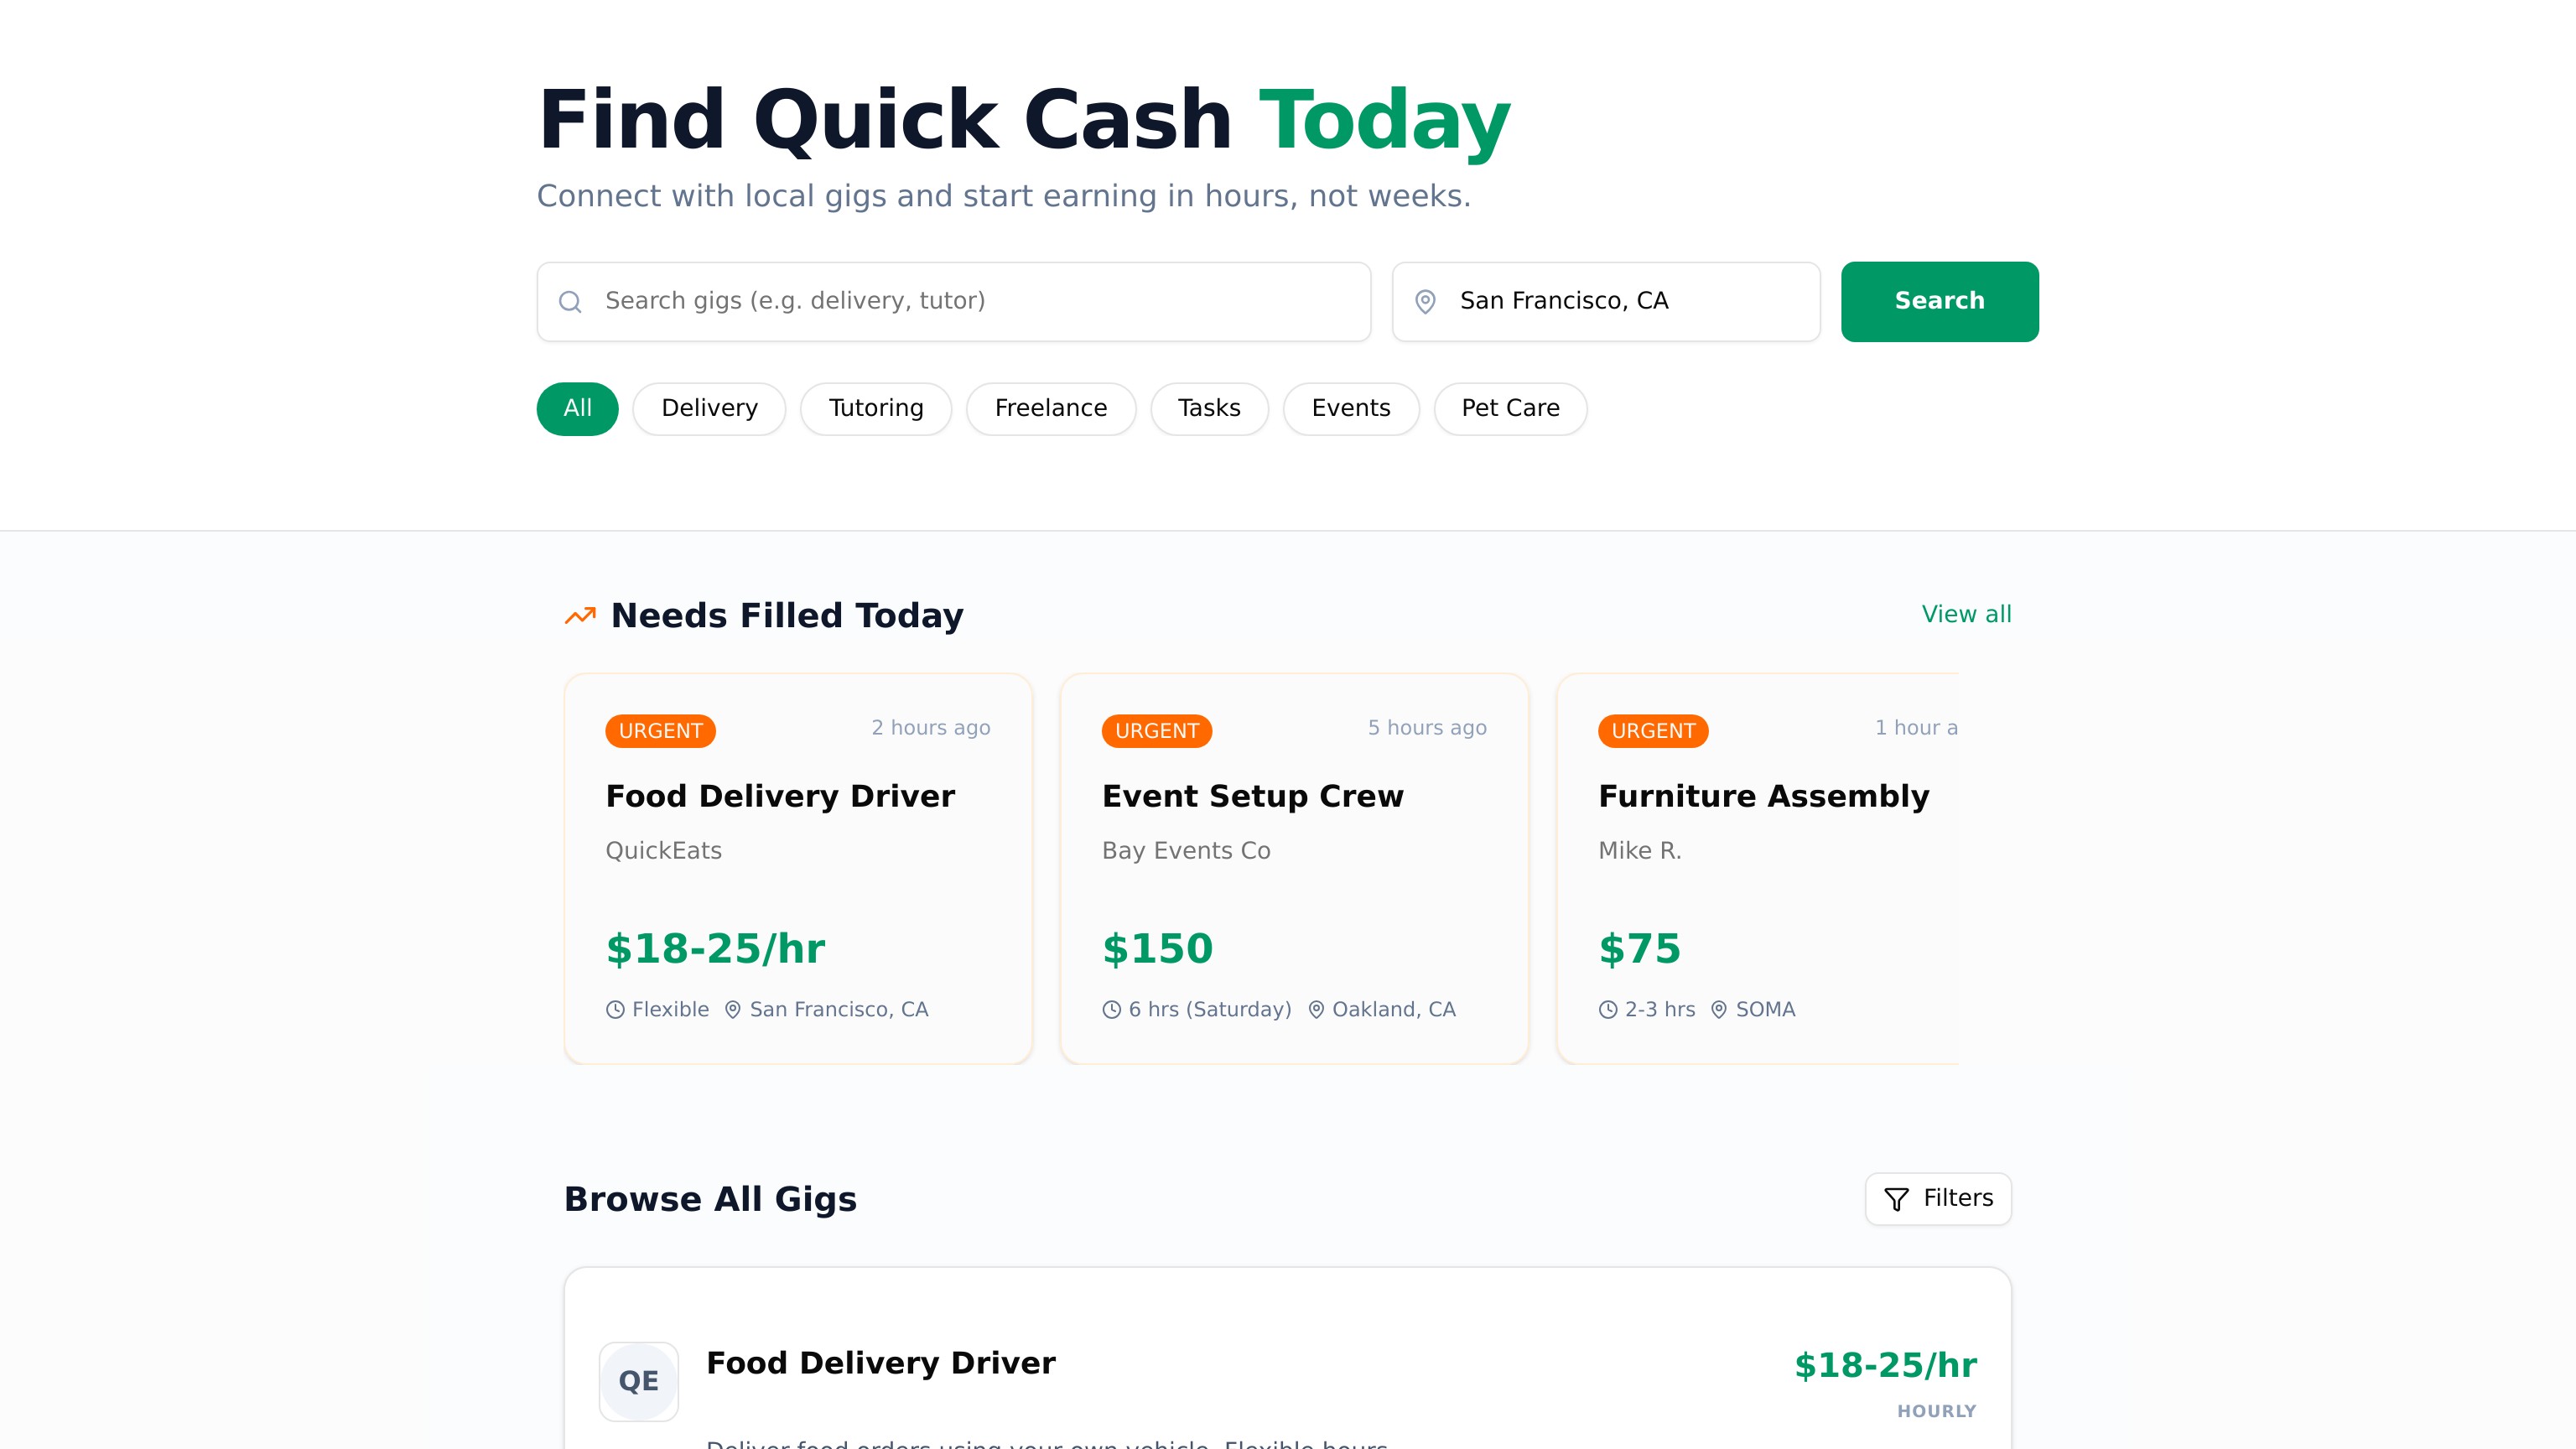Follow the View all link
This screenshot has height=1449, width=2576.
[x=1965, y=614]
